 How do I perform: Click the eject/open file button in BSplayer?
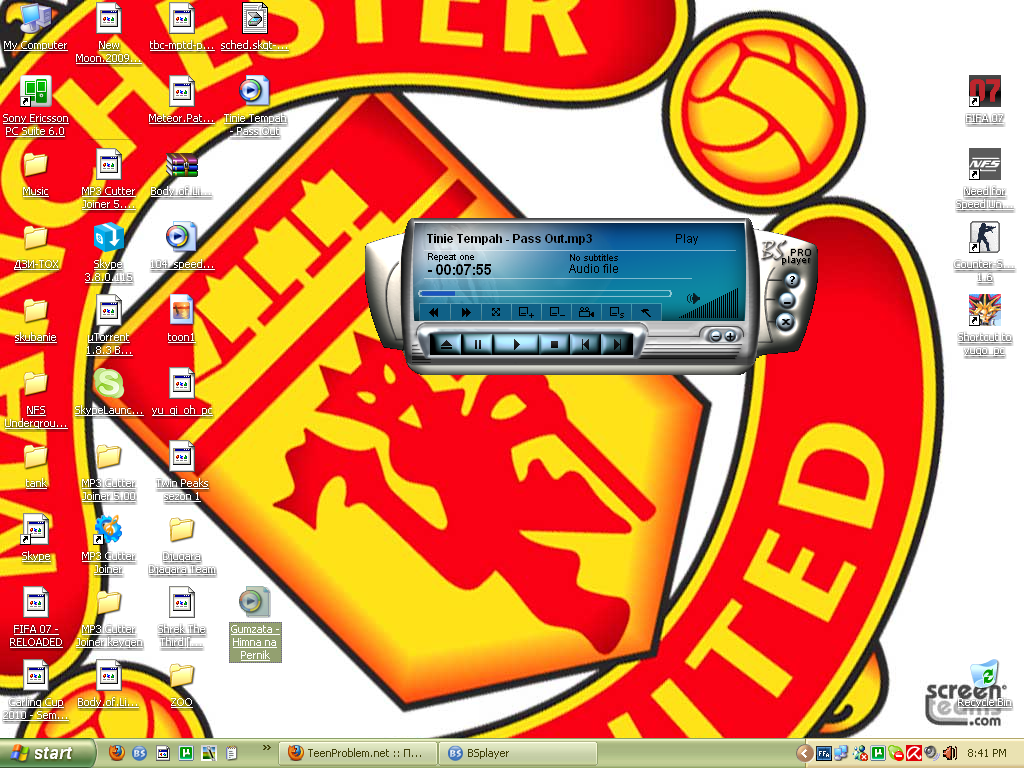point(446,344)
